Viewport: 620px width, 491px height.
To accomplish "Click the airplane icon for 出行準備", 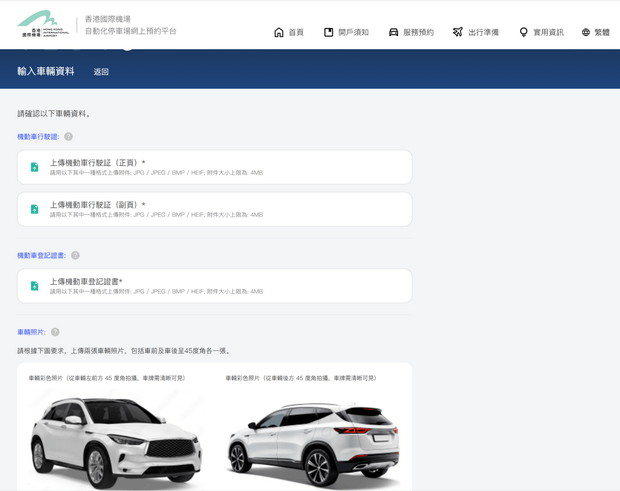I will 458,32.
